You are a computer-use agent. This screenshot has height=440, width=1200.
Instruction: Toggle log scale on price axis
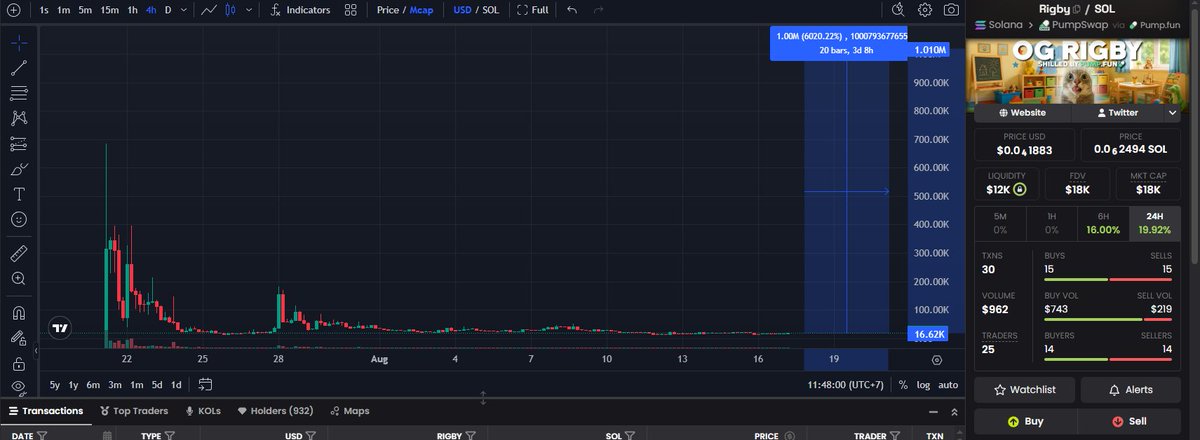(922, 385)
